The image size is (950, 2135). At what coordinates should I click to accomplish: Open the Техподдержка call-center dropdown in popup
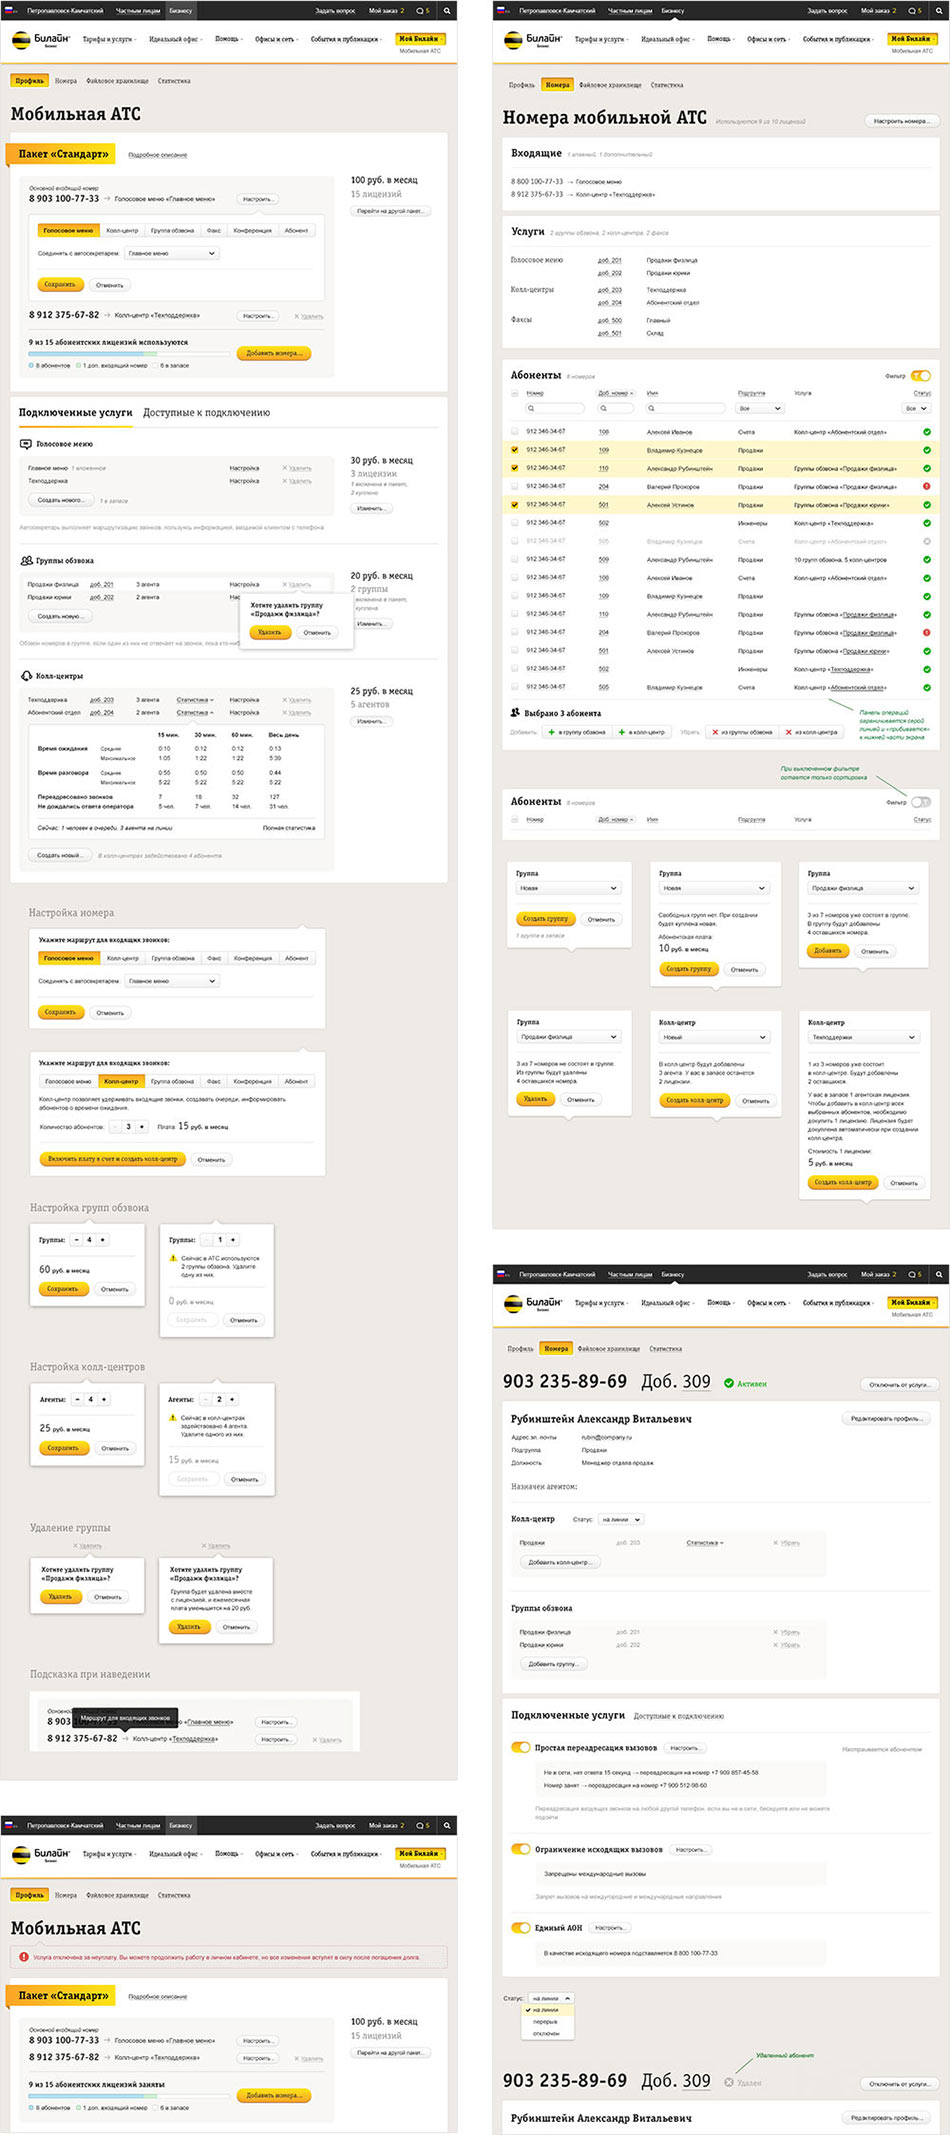[862, 1037]
